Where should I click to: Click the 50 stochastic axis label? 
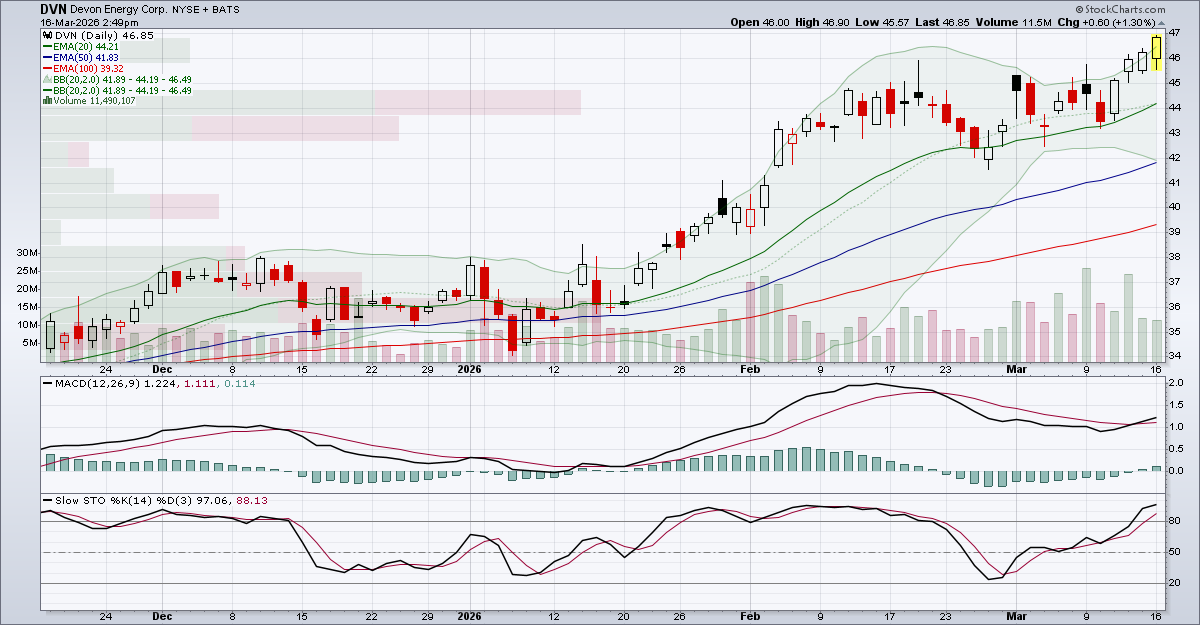[x=1176, y=552]
